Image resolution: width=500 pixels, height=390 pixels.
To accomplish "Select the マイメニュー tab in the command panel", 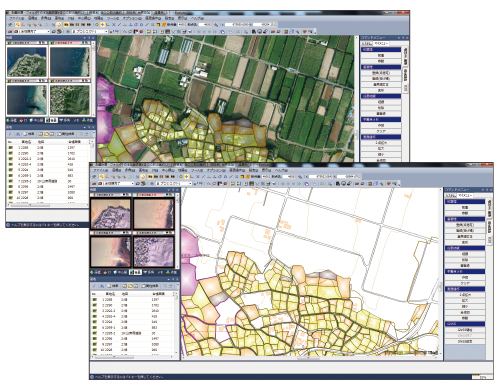I will [465, 196].
